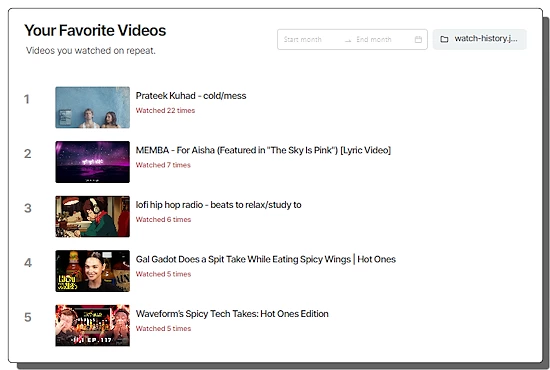The height and width of the screenshot is (370, 550).
Task: Click the End month input field
Action: (374, 39)
